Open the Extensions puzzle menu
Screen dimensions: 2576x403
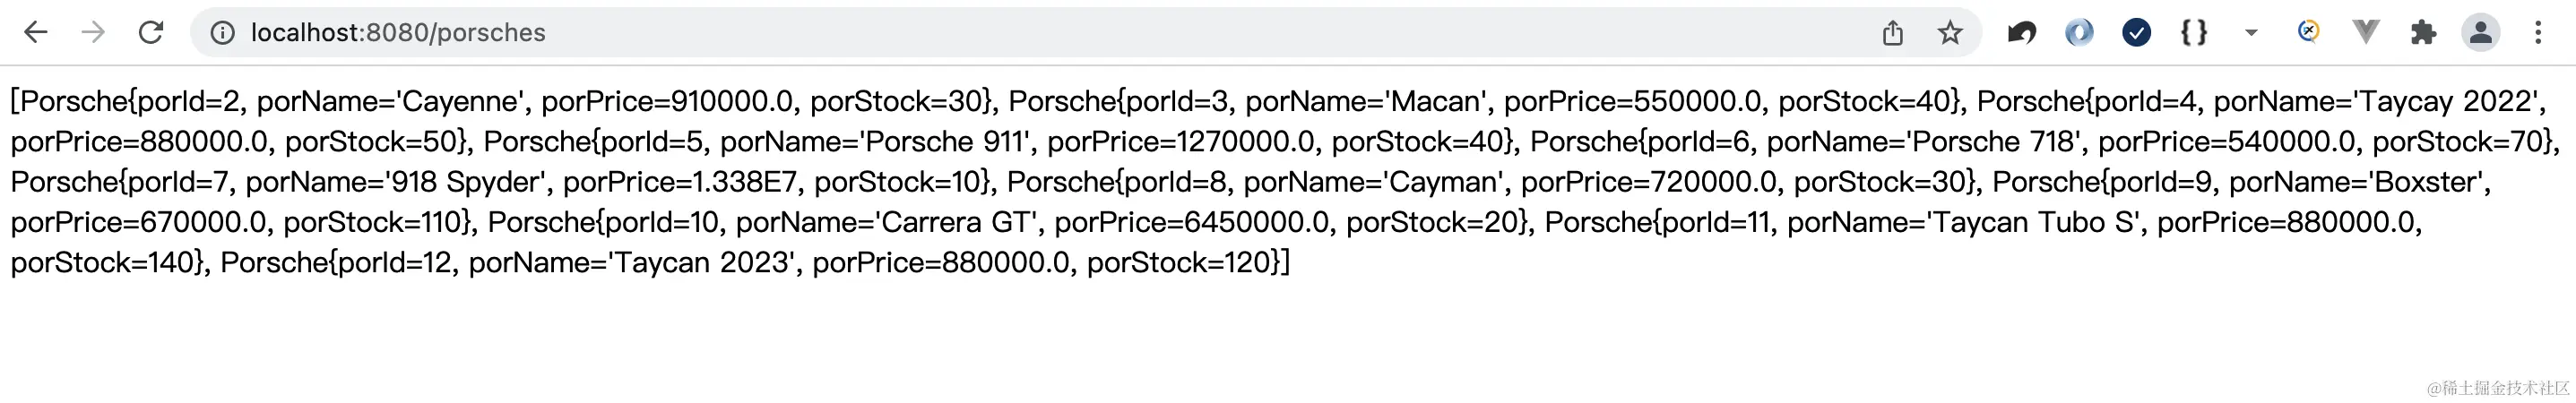[2423, 33]
